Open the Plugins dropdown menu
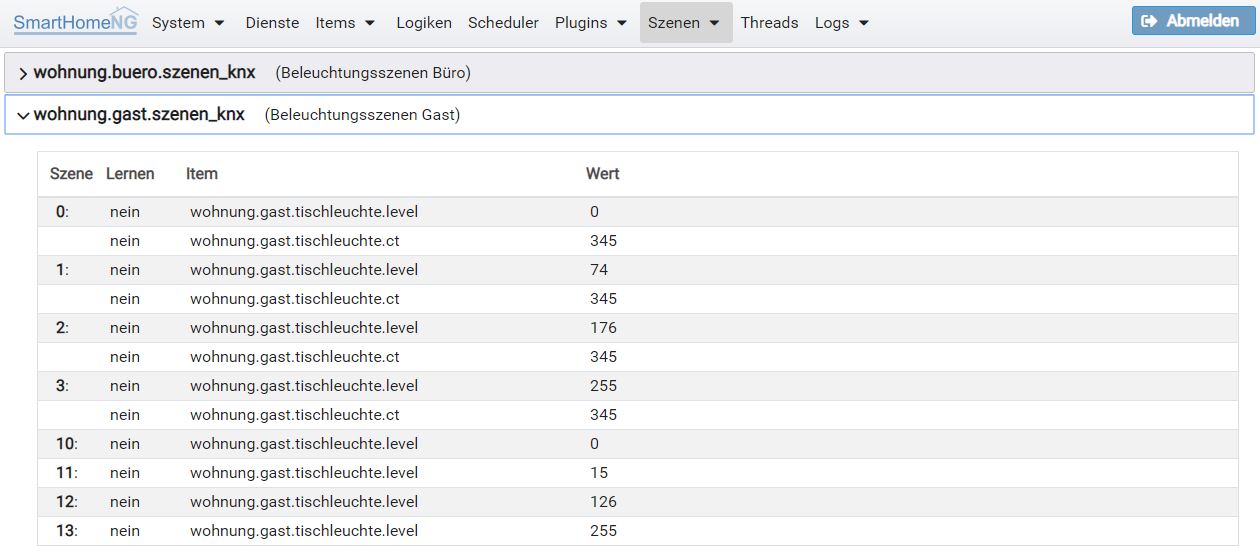This screenshot has height=559, width=1260. [591, 22]
